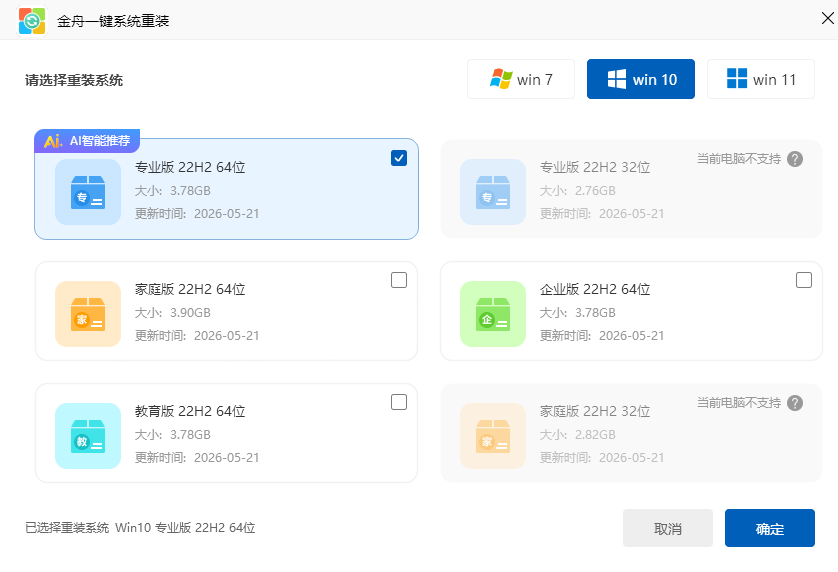Click 当前电脑不支持 label on 专业版 32位 card

click(739, 159)
